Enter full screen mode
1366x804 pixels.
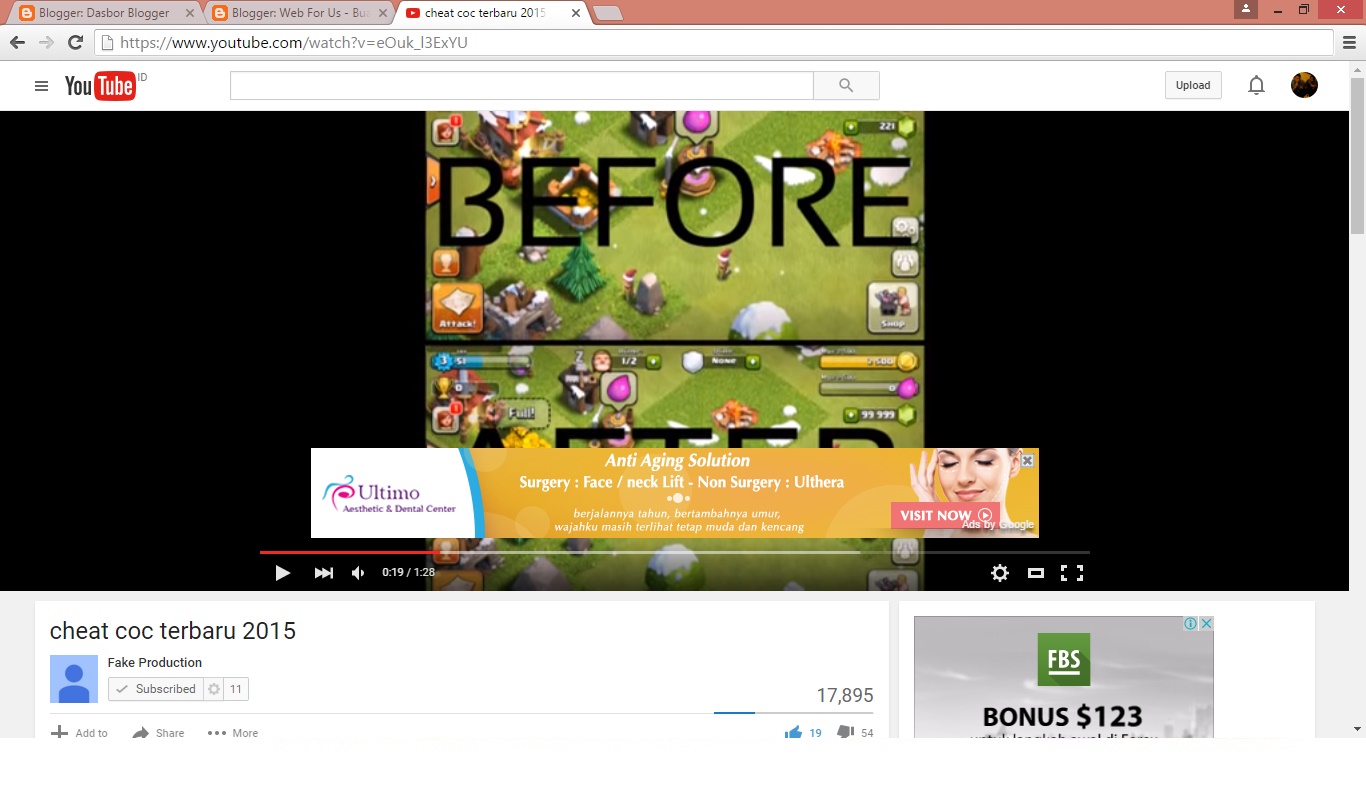point(1072,573)
